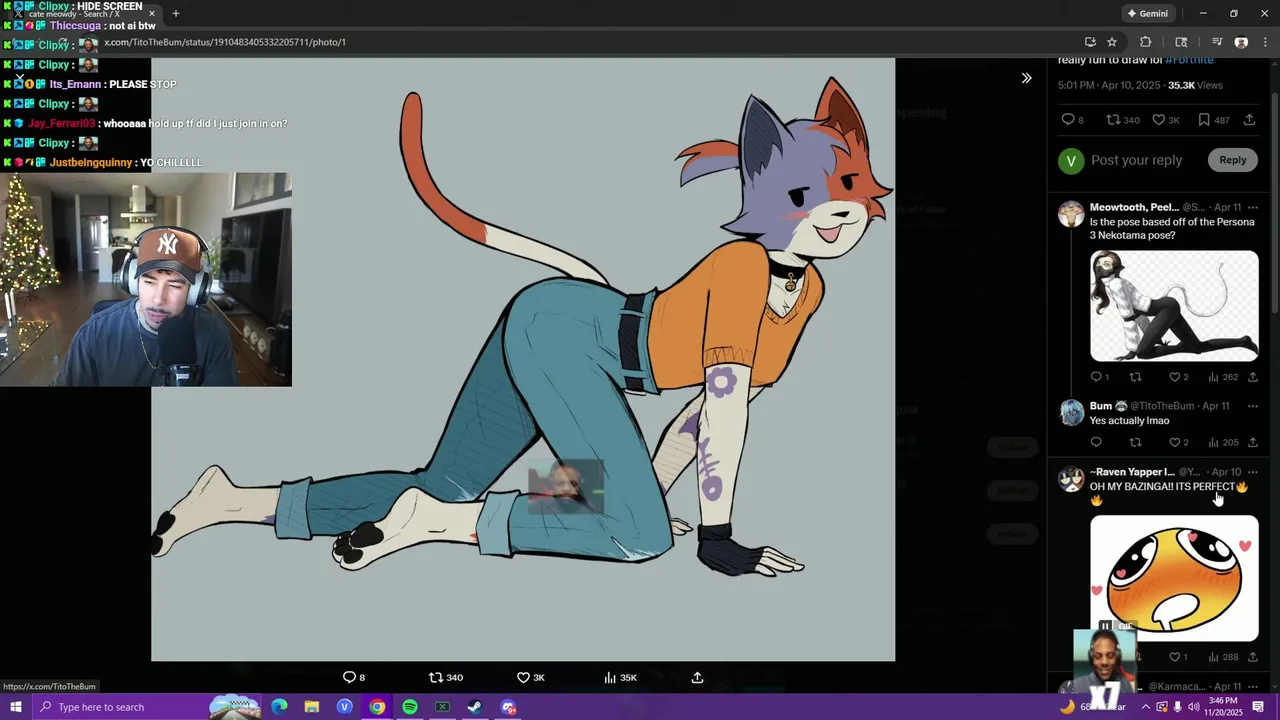Open more options on Raven Yapper's reply
The image size is (1280, 720).
point(1252,472)
